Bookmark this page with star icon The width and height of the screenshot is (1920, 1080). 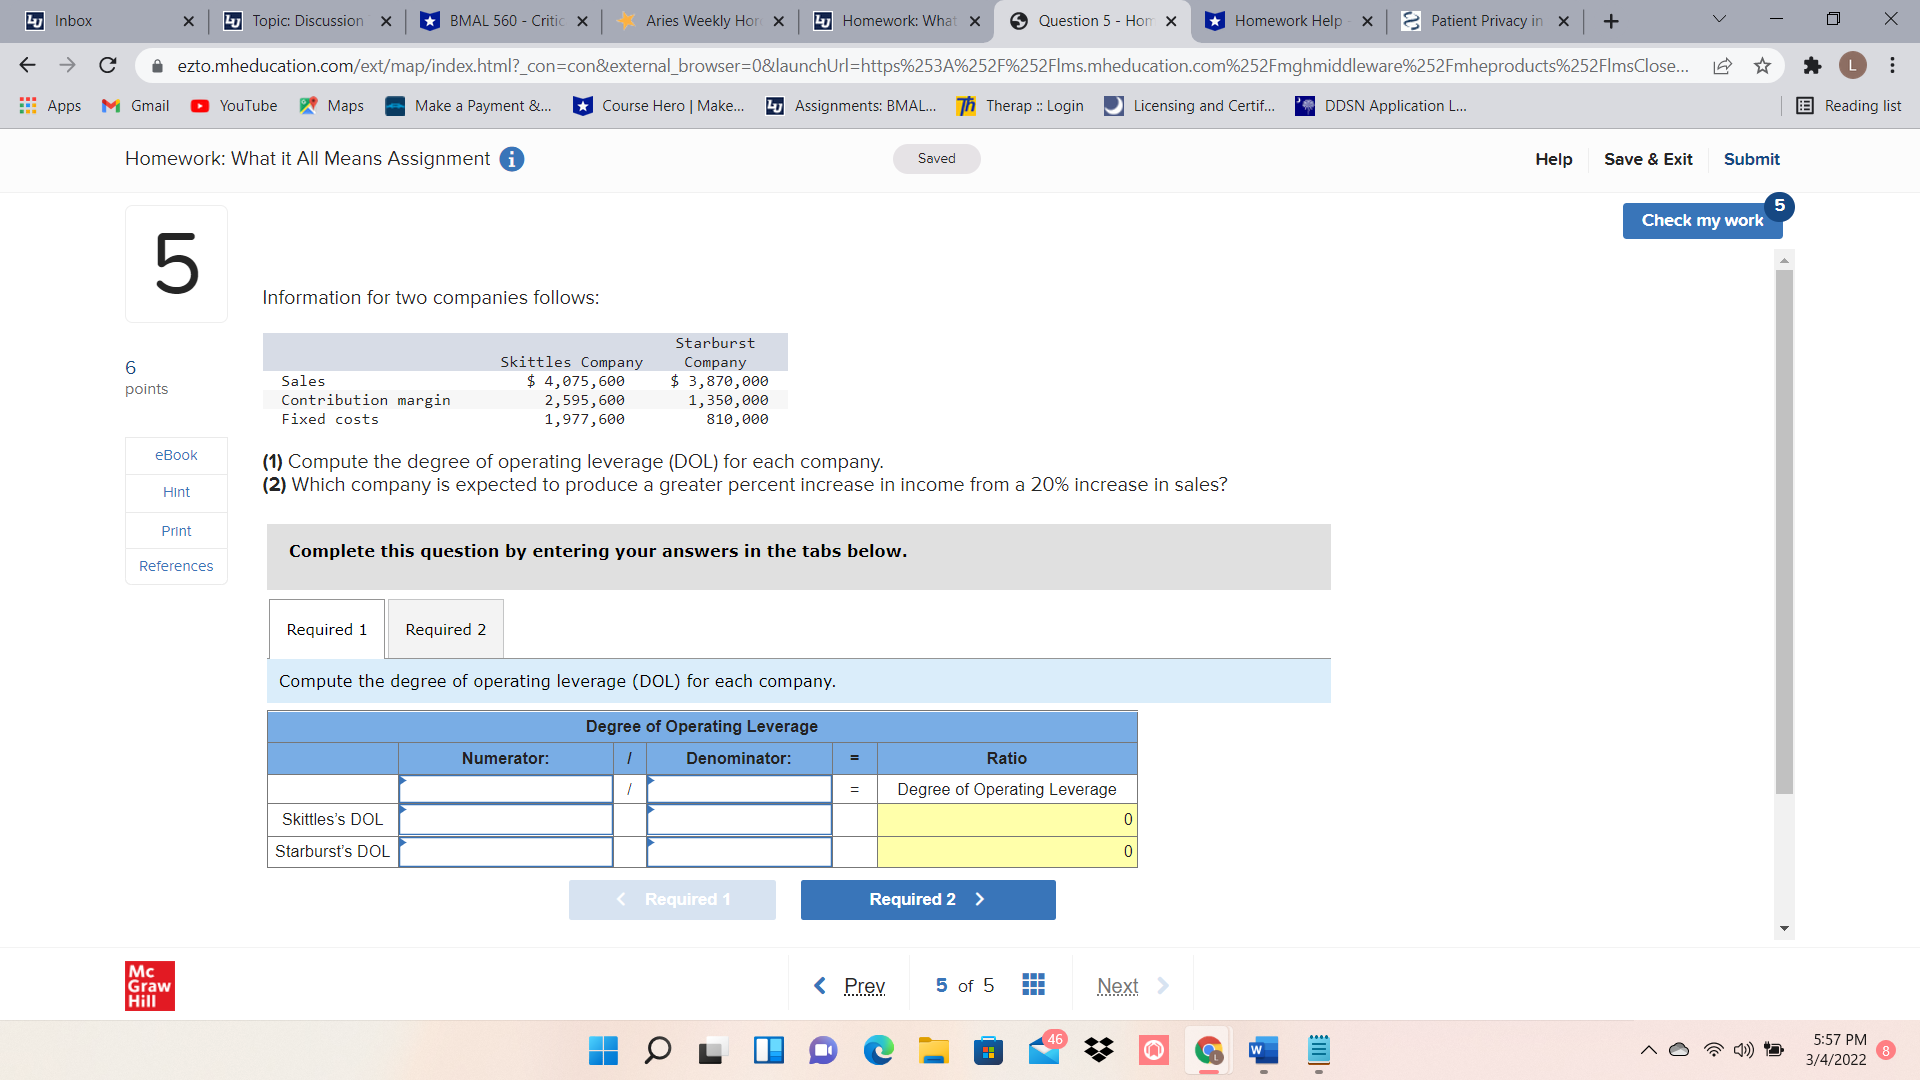coord(1762,66)
